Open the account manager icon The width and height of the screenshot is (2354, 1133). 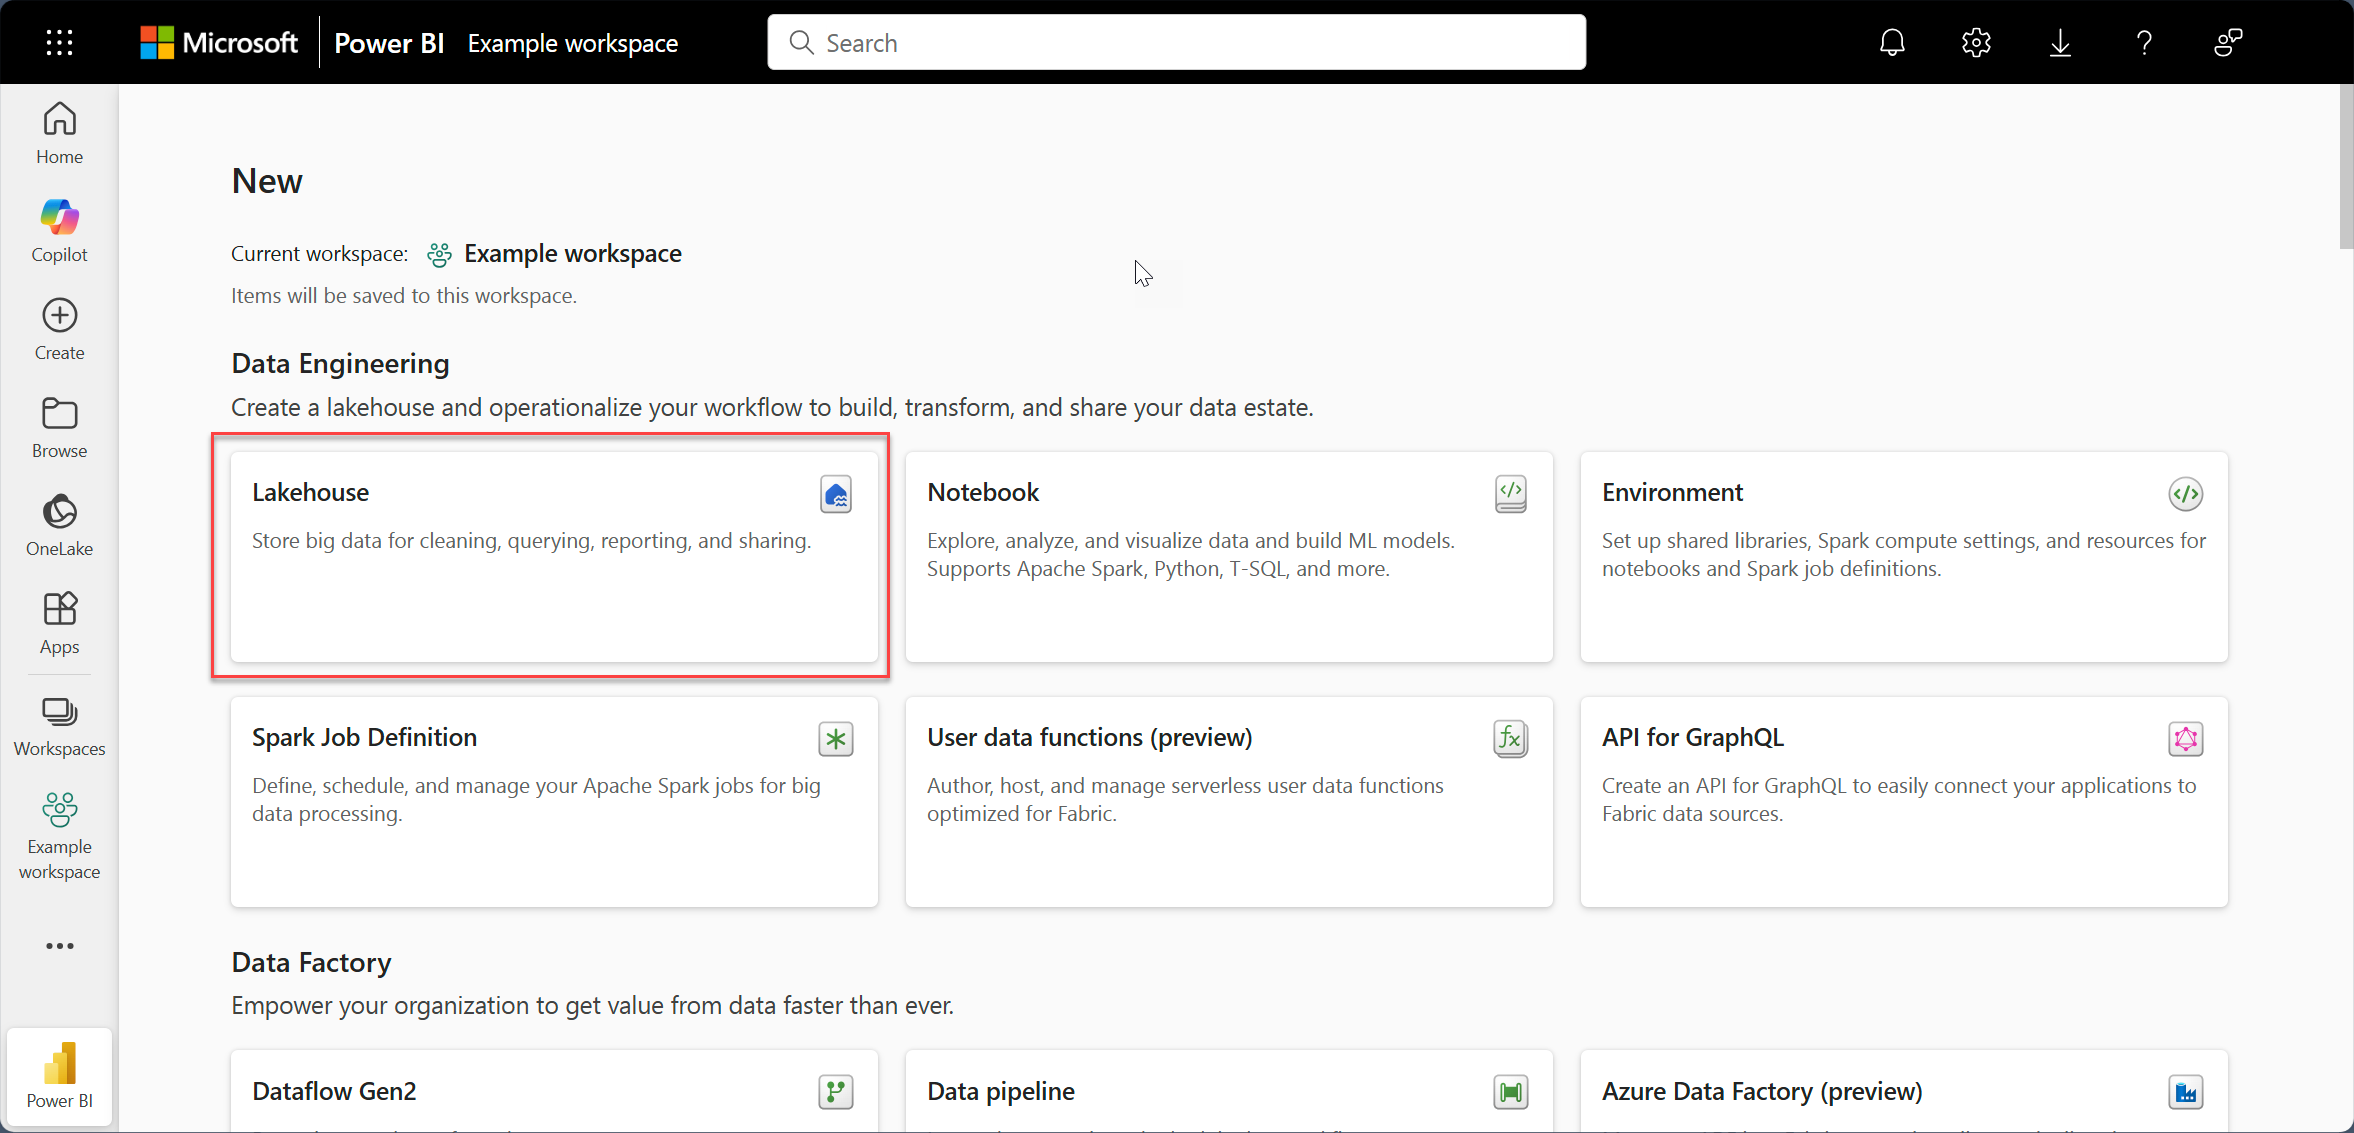tap(2228, 42)
